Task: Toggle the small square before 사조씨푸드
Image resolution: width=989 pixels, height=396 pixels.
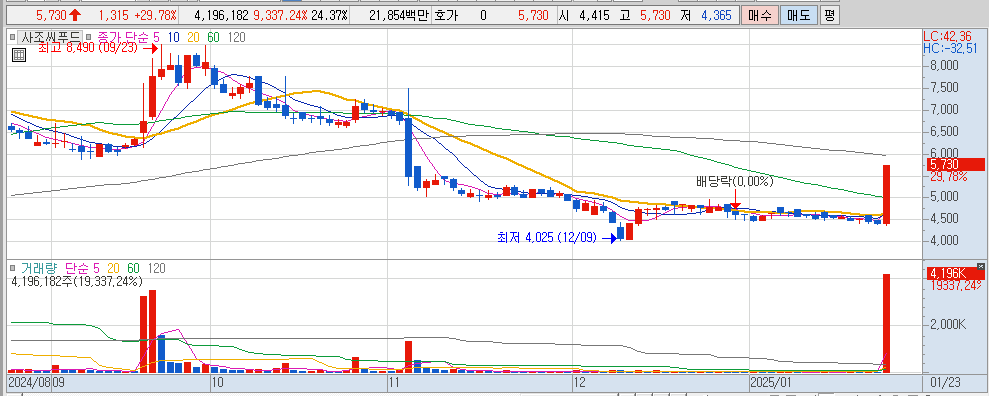Action: point(13,37)
